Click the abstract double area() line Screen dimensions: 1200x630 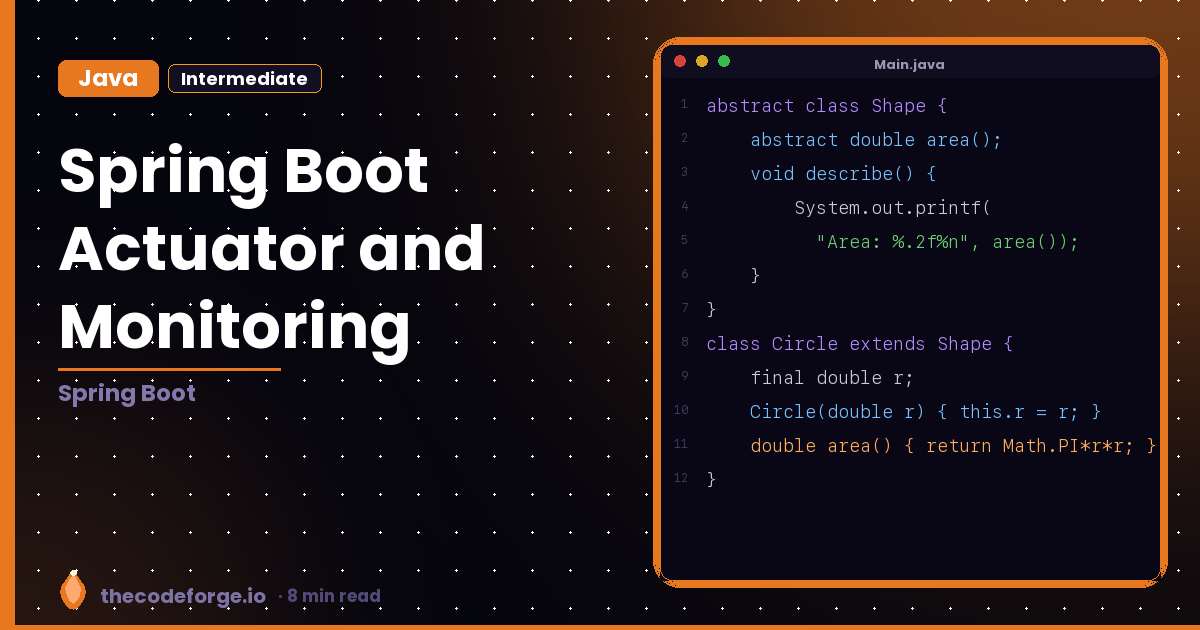click(876, 140)
